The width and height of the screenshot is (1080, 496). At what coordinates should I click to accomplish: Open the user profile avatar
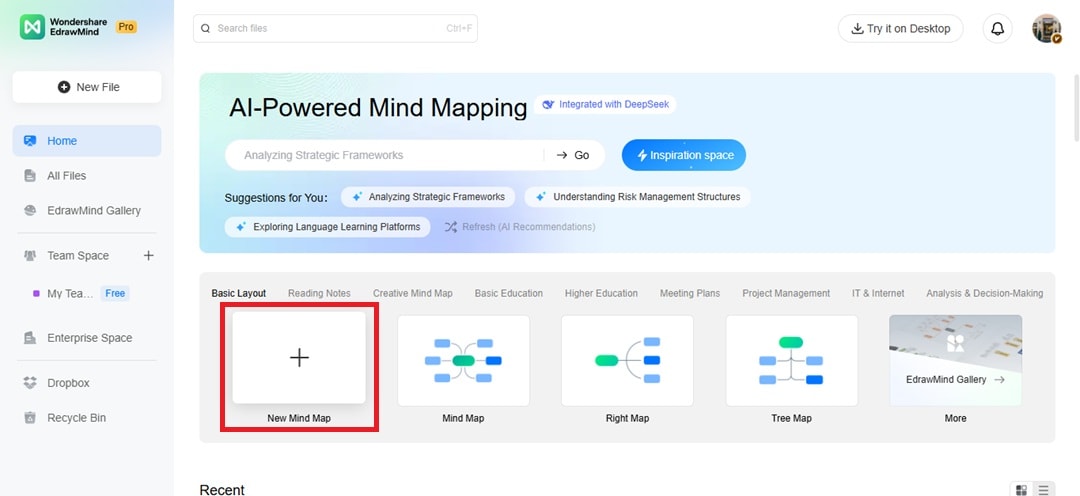1046,28
